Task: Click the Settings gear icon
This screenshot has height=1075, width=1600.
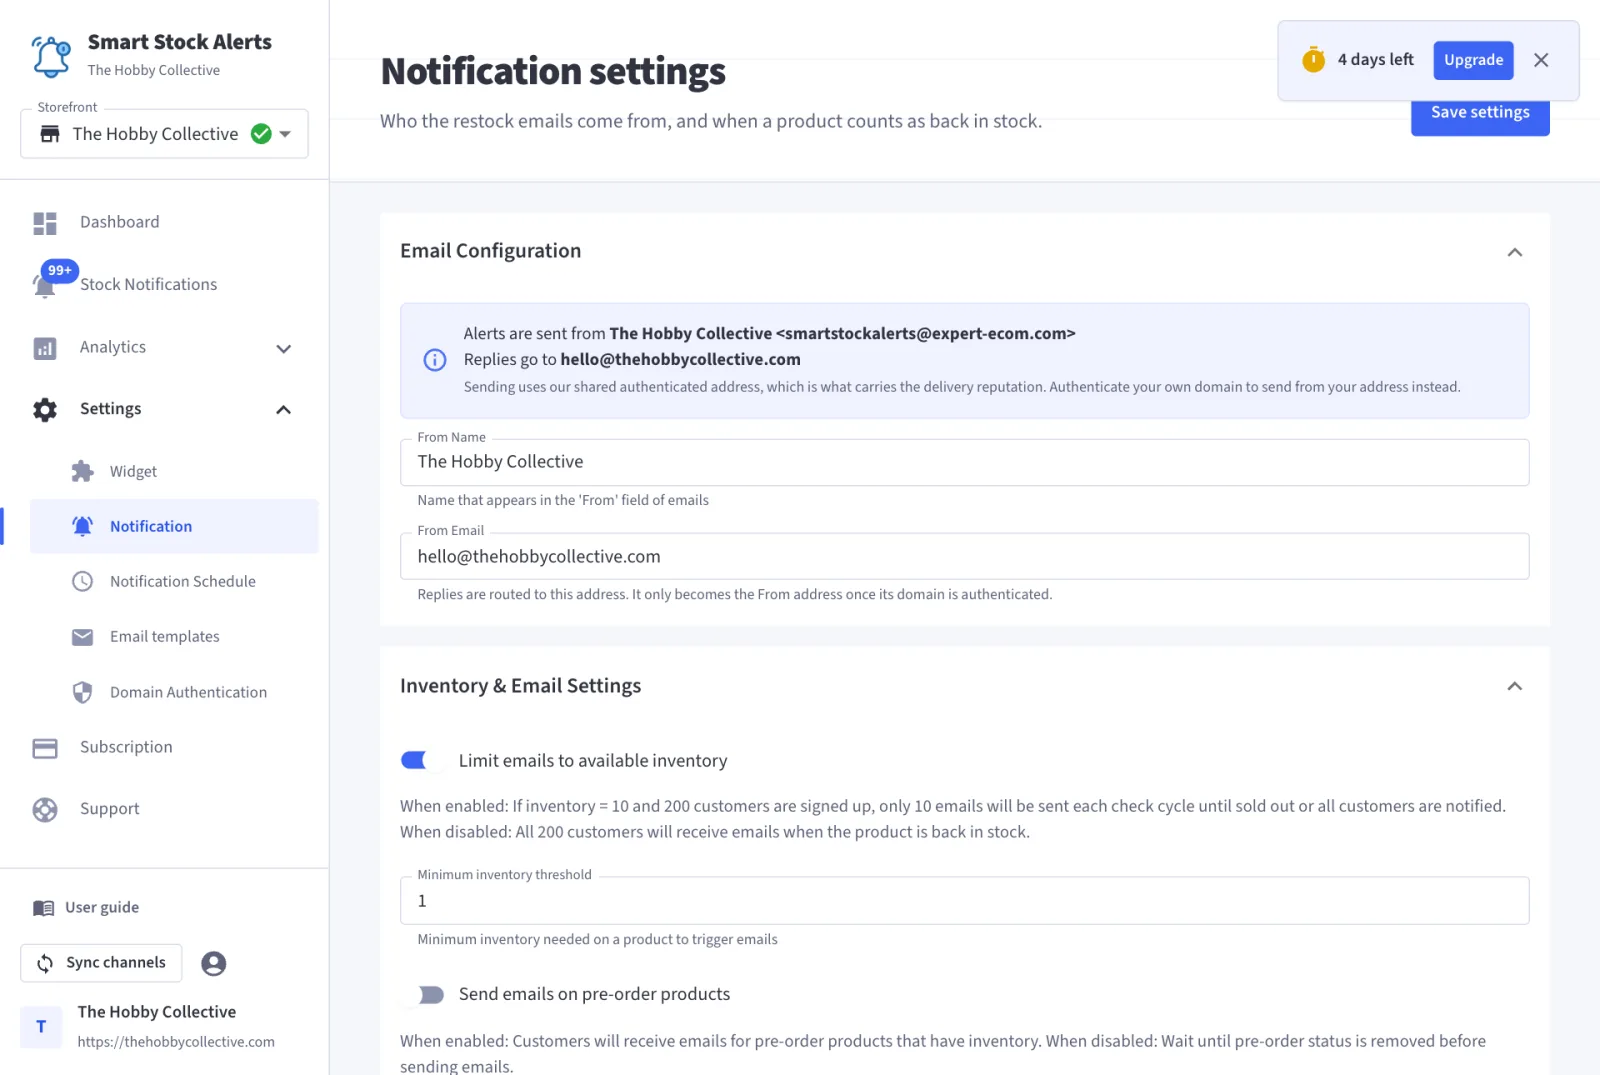Action: (x=45, y=410)
